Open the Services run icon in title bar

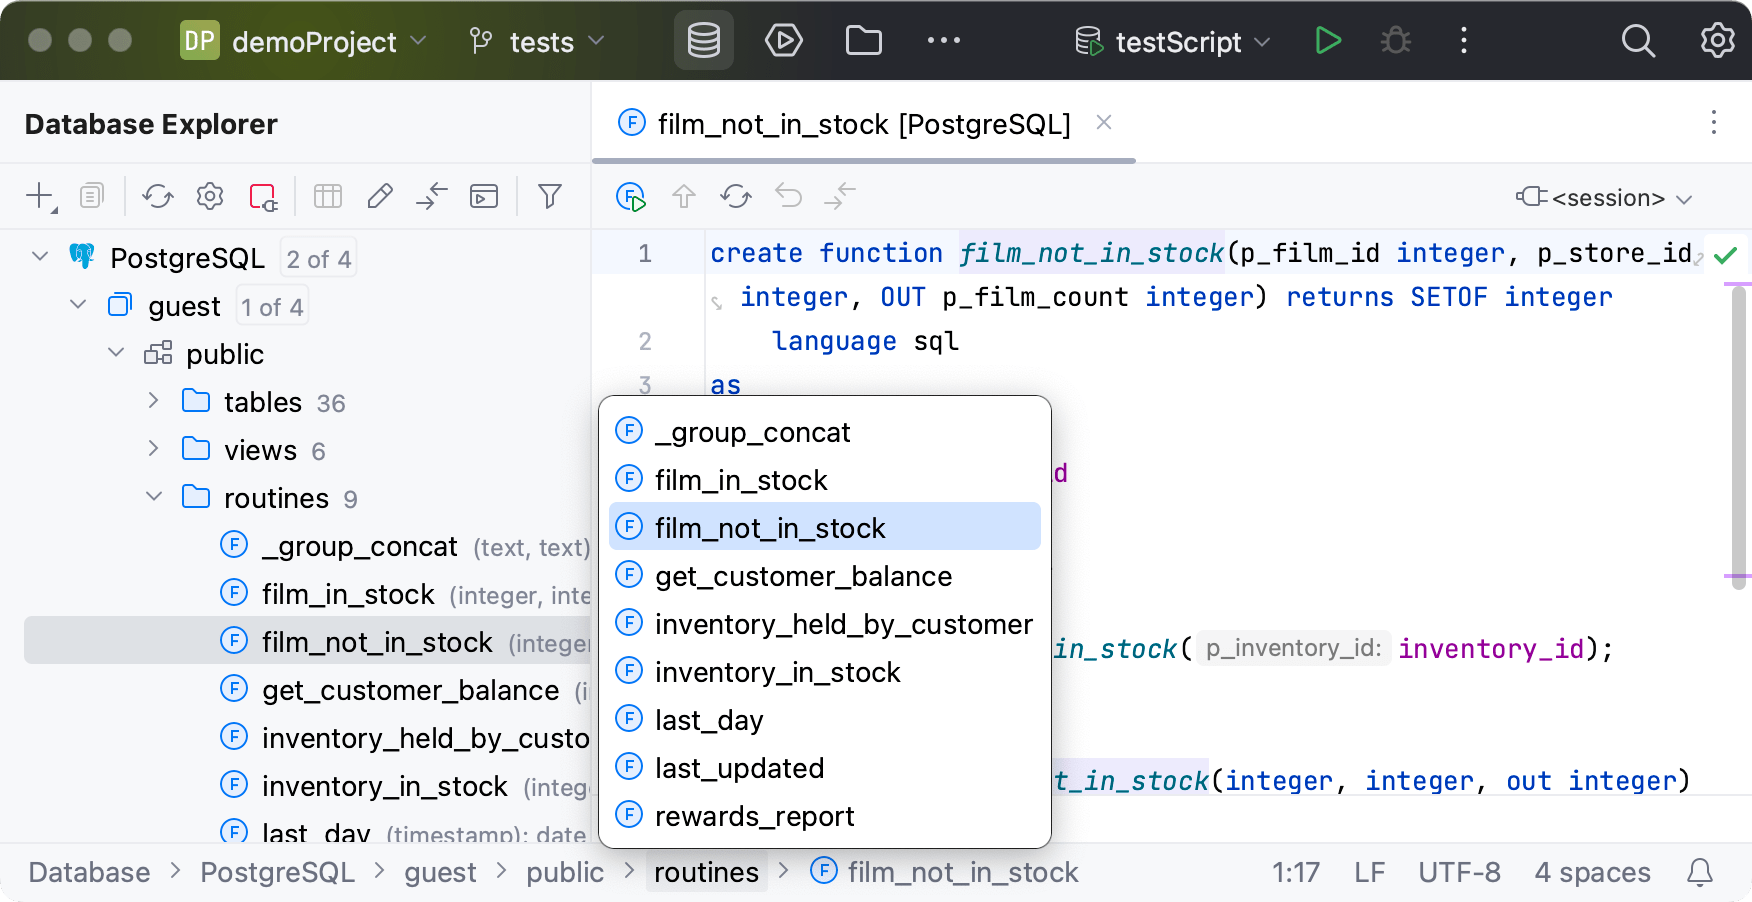(783, 41)
